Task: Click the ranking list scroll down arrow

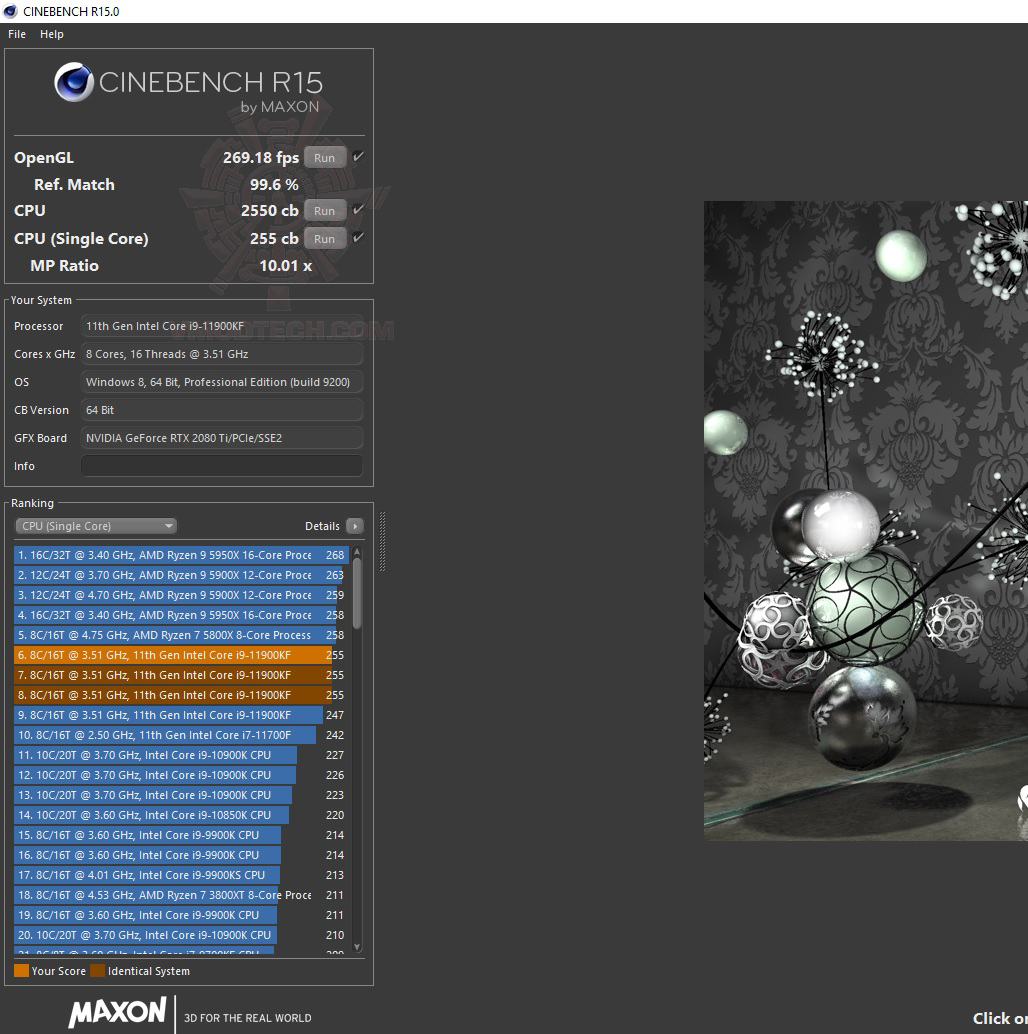Action: [357, 947]
